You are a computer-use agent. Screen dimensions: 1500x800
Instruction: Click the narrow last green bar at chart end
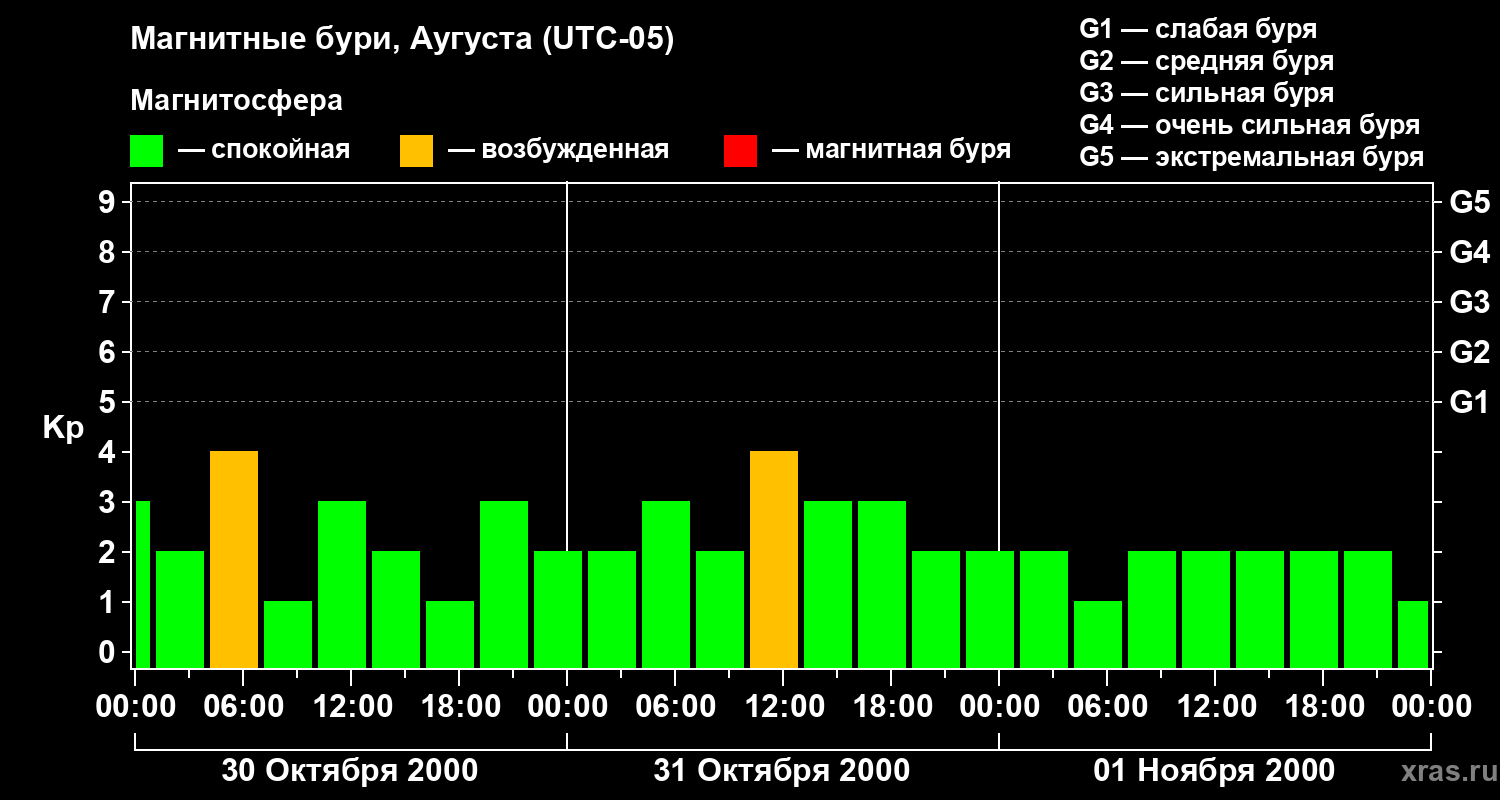(1413, 634)
